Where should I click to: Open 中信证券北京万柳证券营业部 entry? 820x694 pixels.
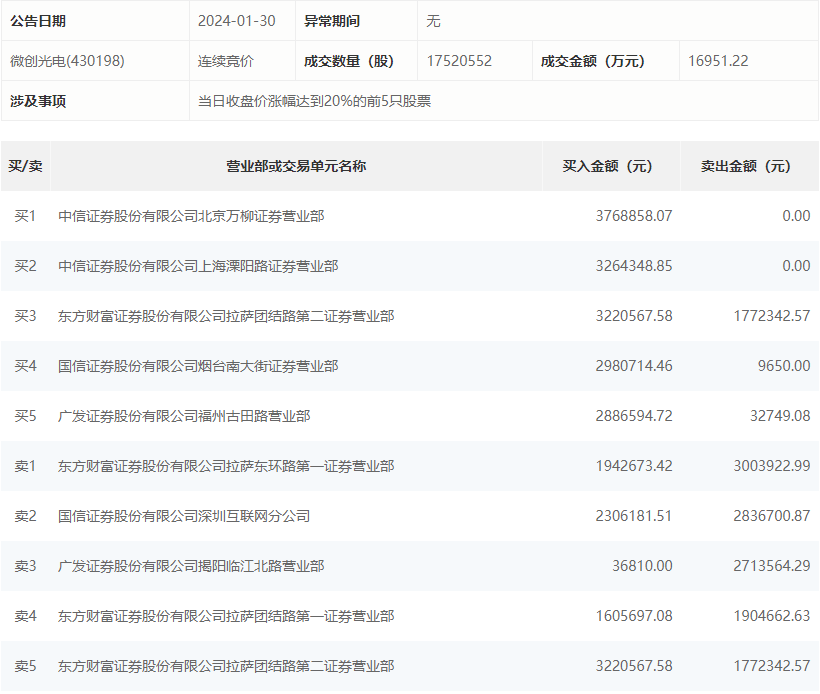tap(191, 216)
